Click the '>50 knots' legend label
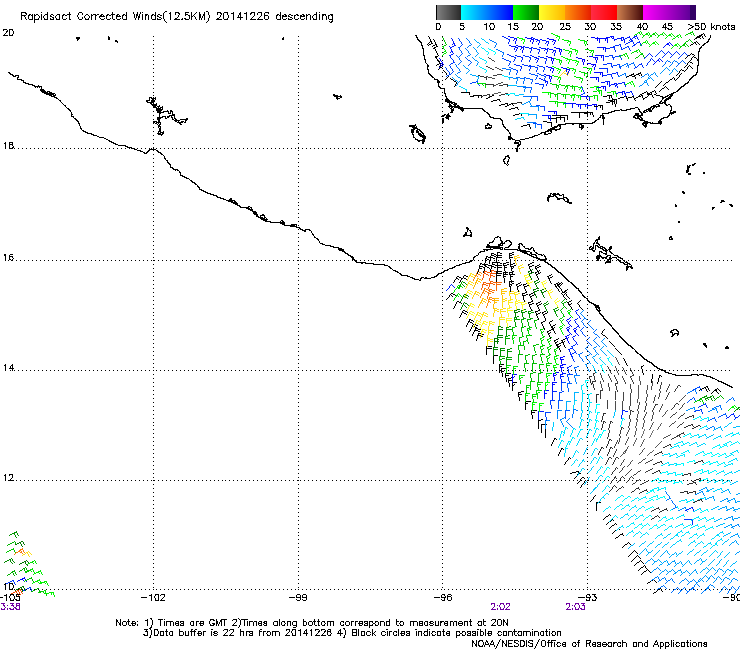 point(711,26)
